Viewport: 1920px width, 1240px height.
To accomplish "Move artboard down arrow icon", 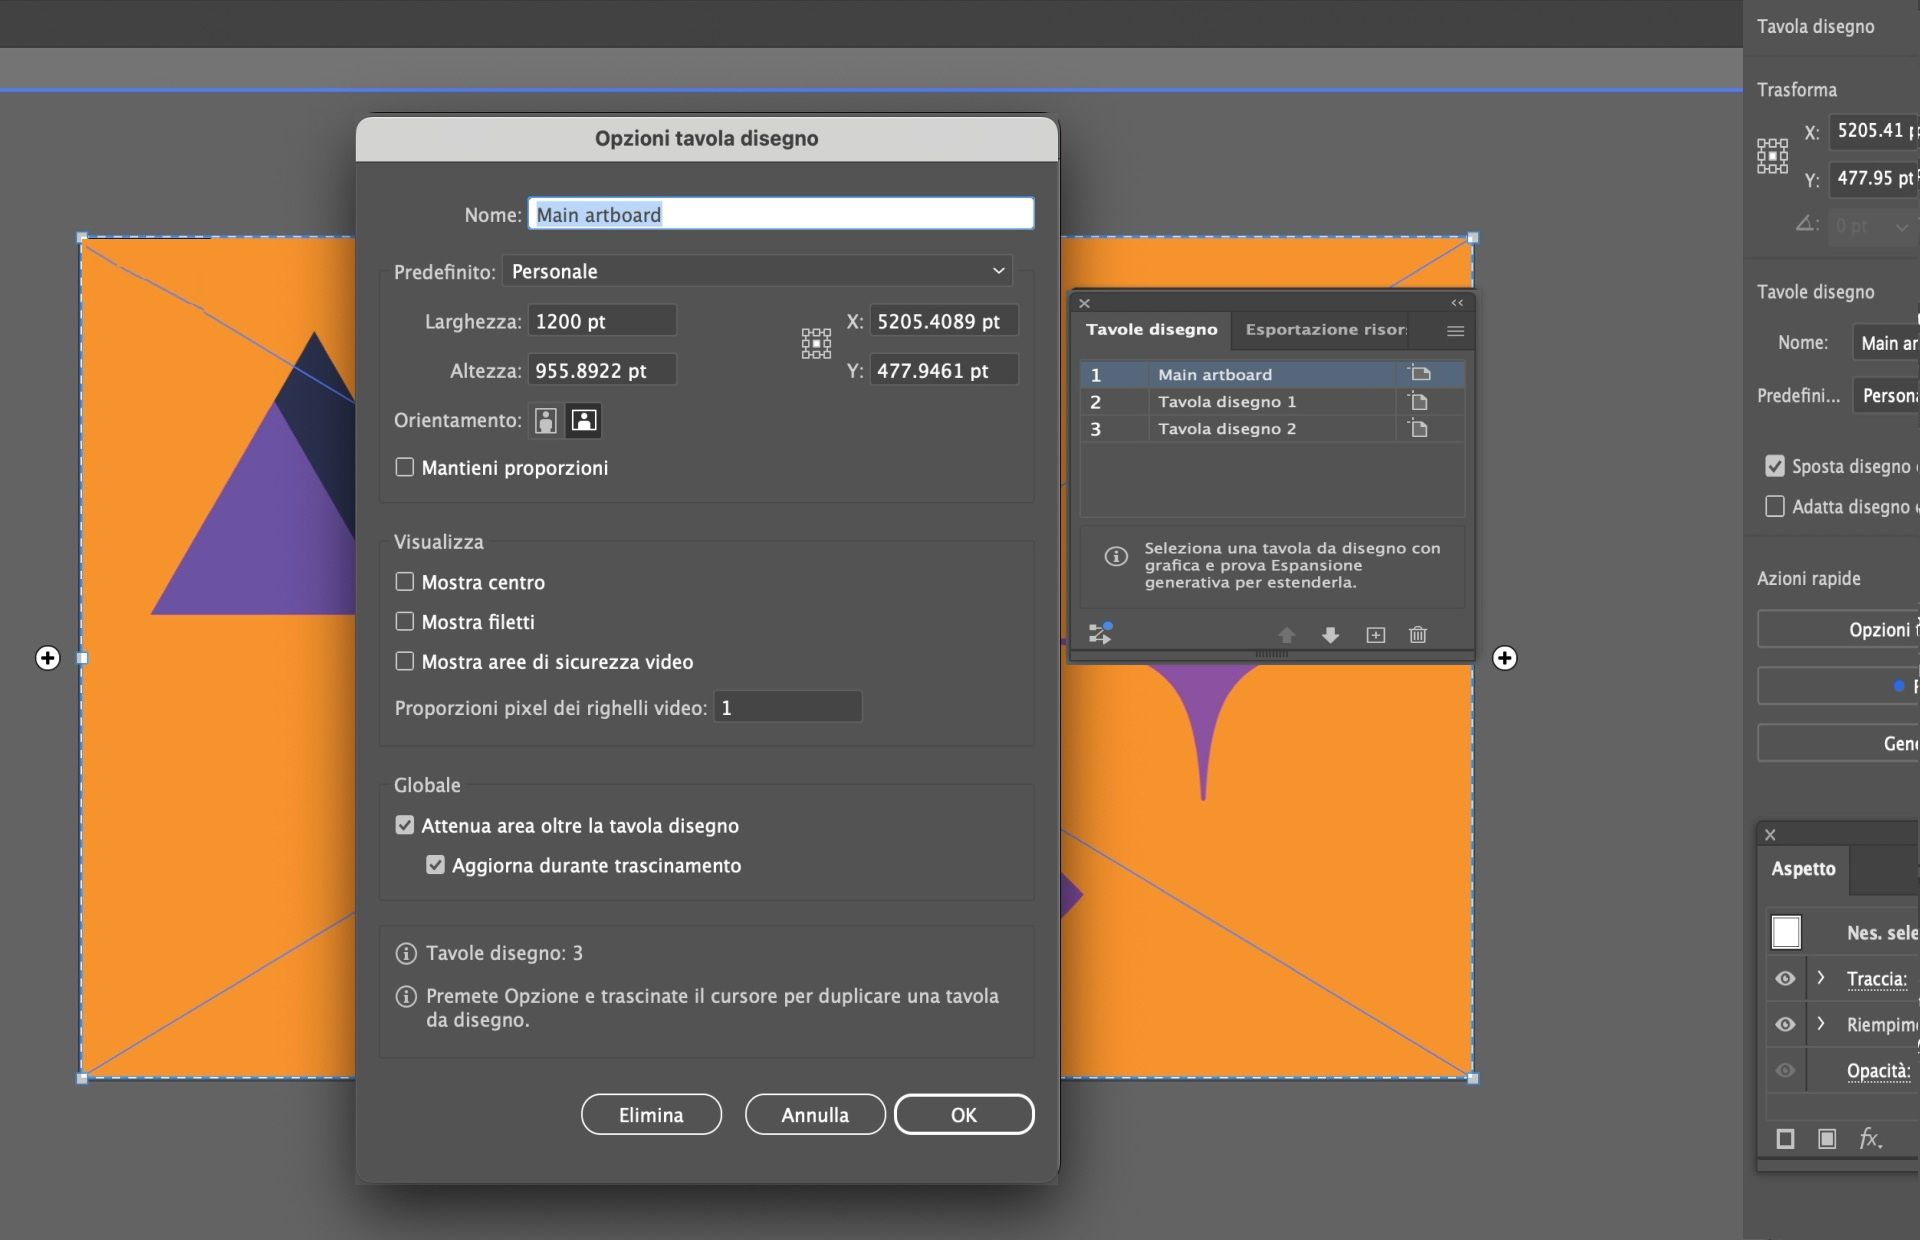I will coord(1330,635).
